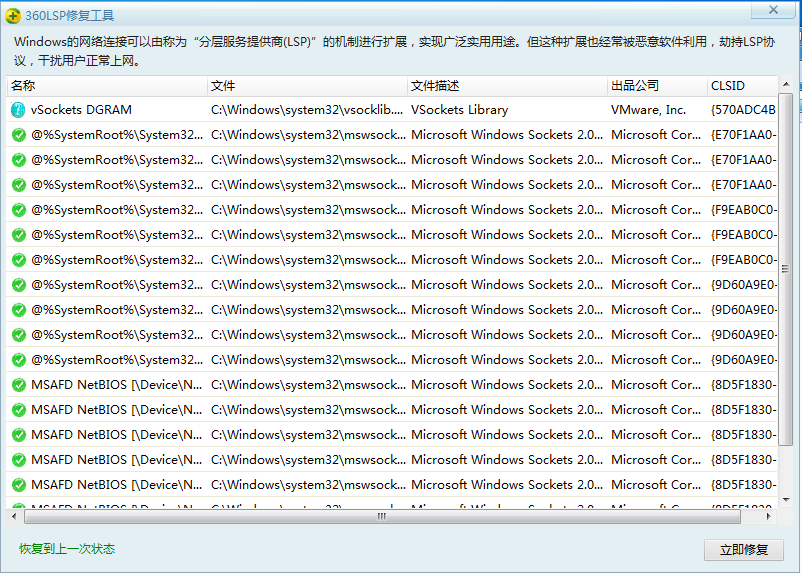Click green check icon of topmost {9D60A9E0- row
The height and width of the screenshot is (575, 802).
point(19,285)
